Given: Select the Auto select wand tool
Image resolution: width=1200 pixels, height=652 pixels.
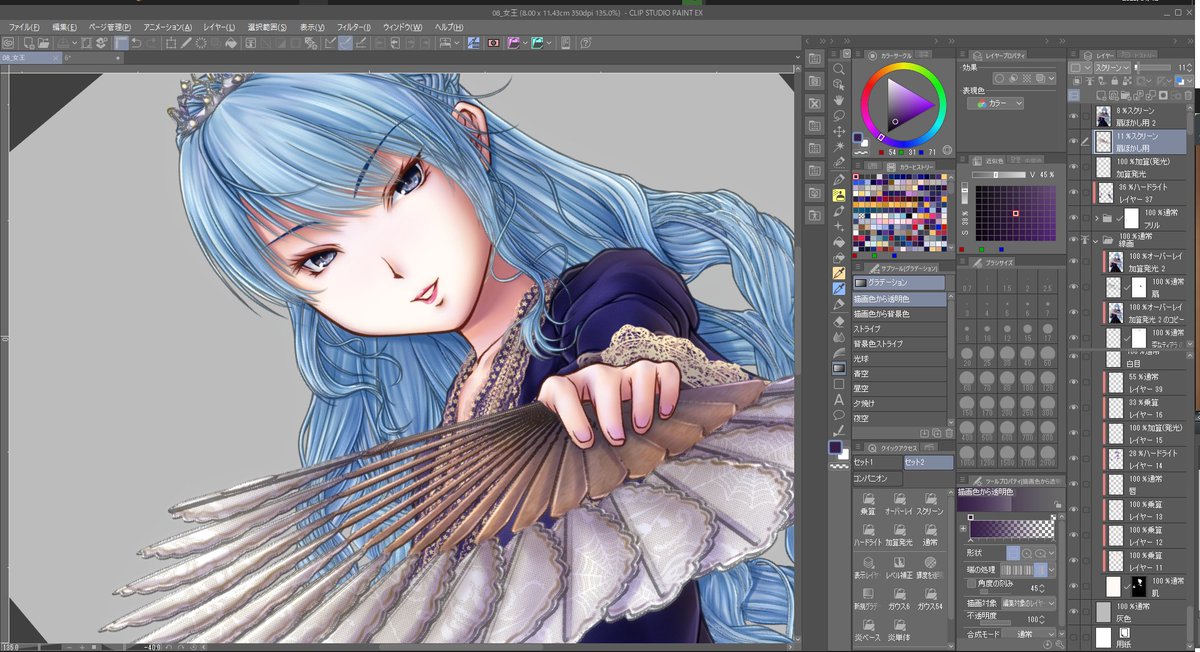Looking at the screenshot, I should click(x=839, y=147).
